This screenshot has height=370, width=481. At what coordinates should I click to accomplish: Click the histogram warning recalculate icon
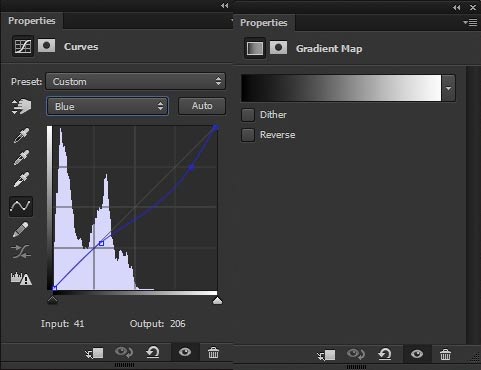point(21,279)
